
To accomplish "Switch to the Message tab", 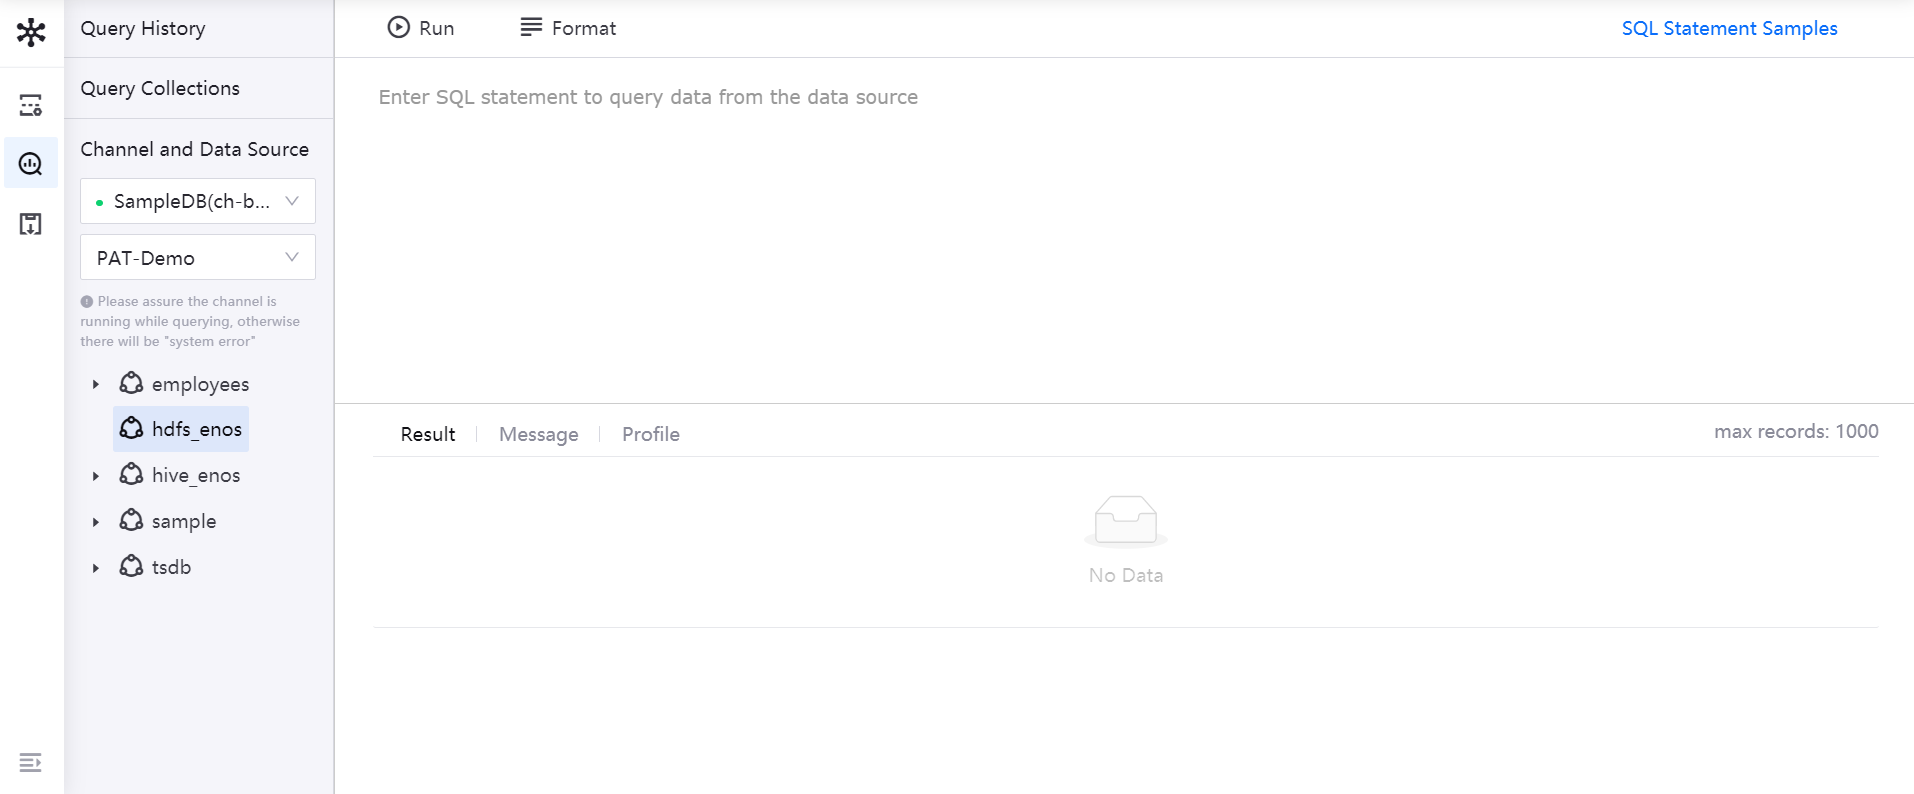I will pyautogui.click(x=538, y=434).
